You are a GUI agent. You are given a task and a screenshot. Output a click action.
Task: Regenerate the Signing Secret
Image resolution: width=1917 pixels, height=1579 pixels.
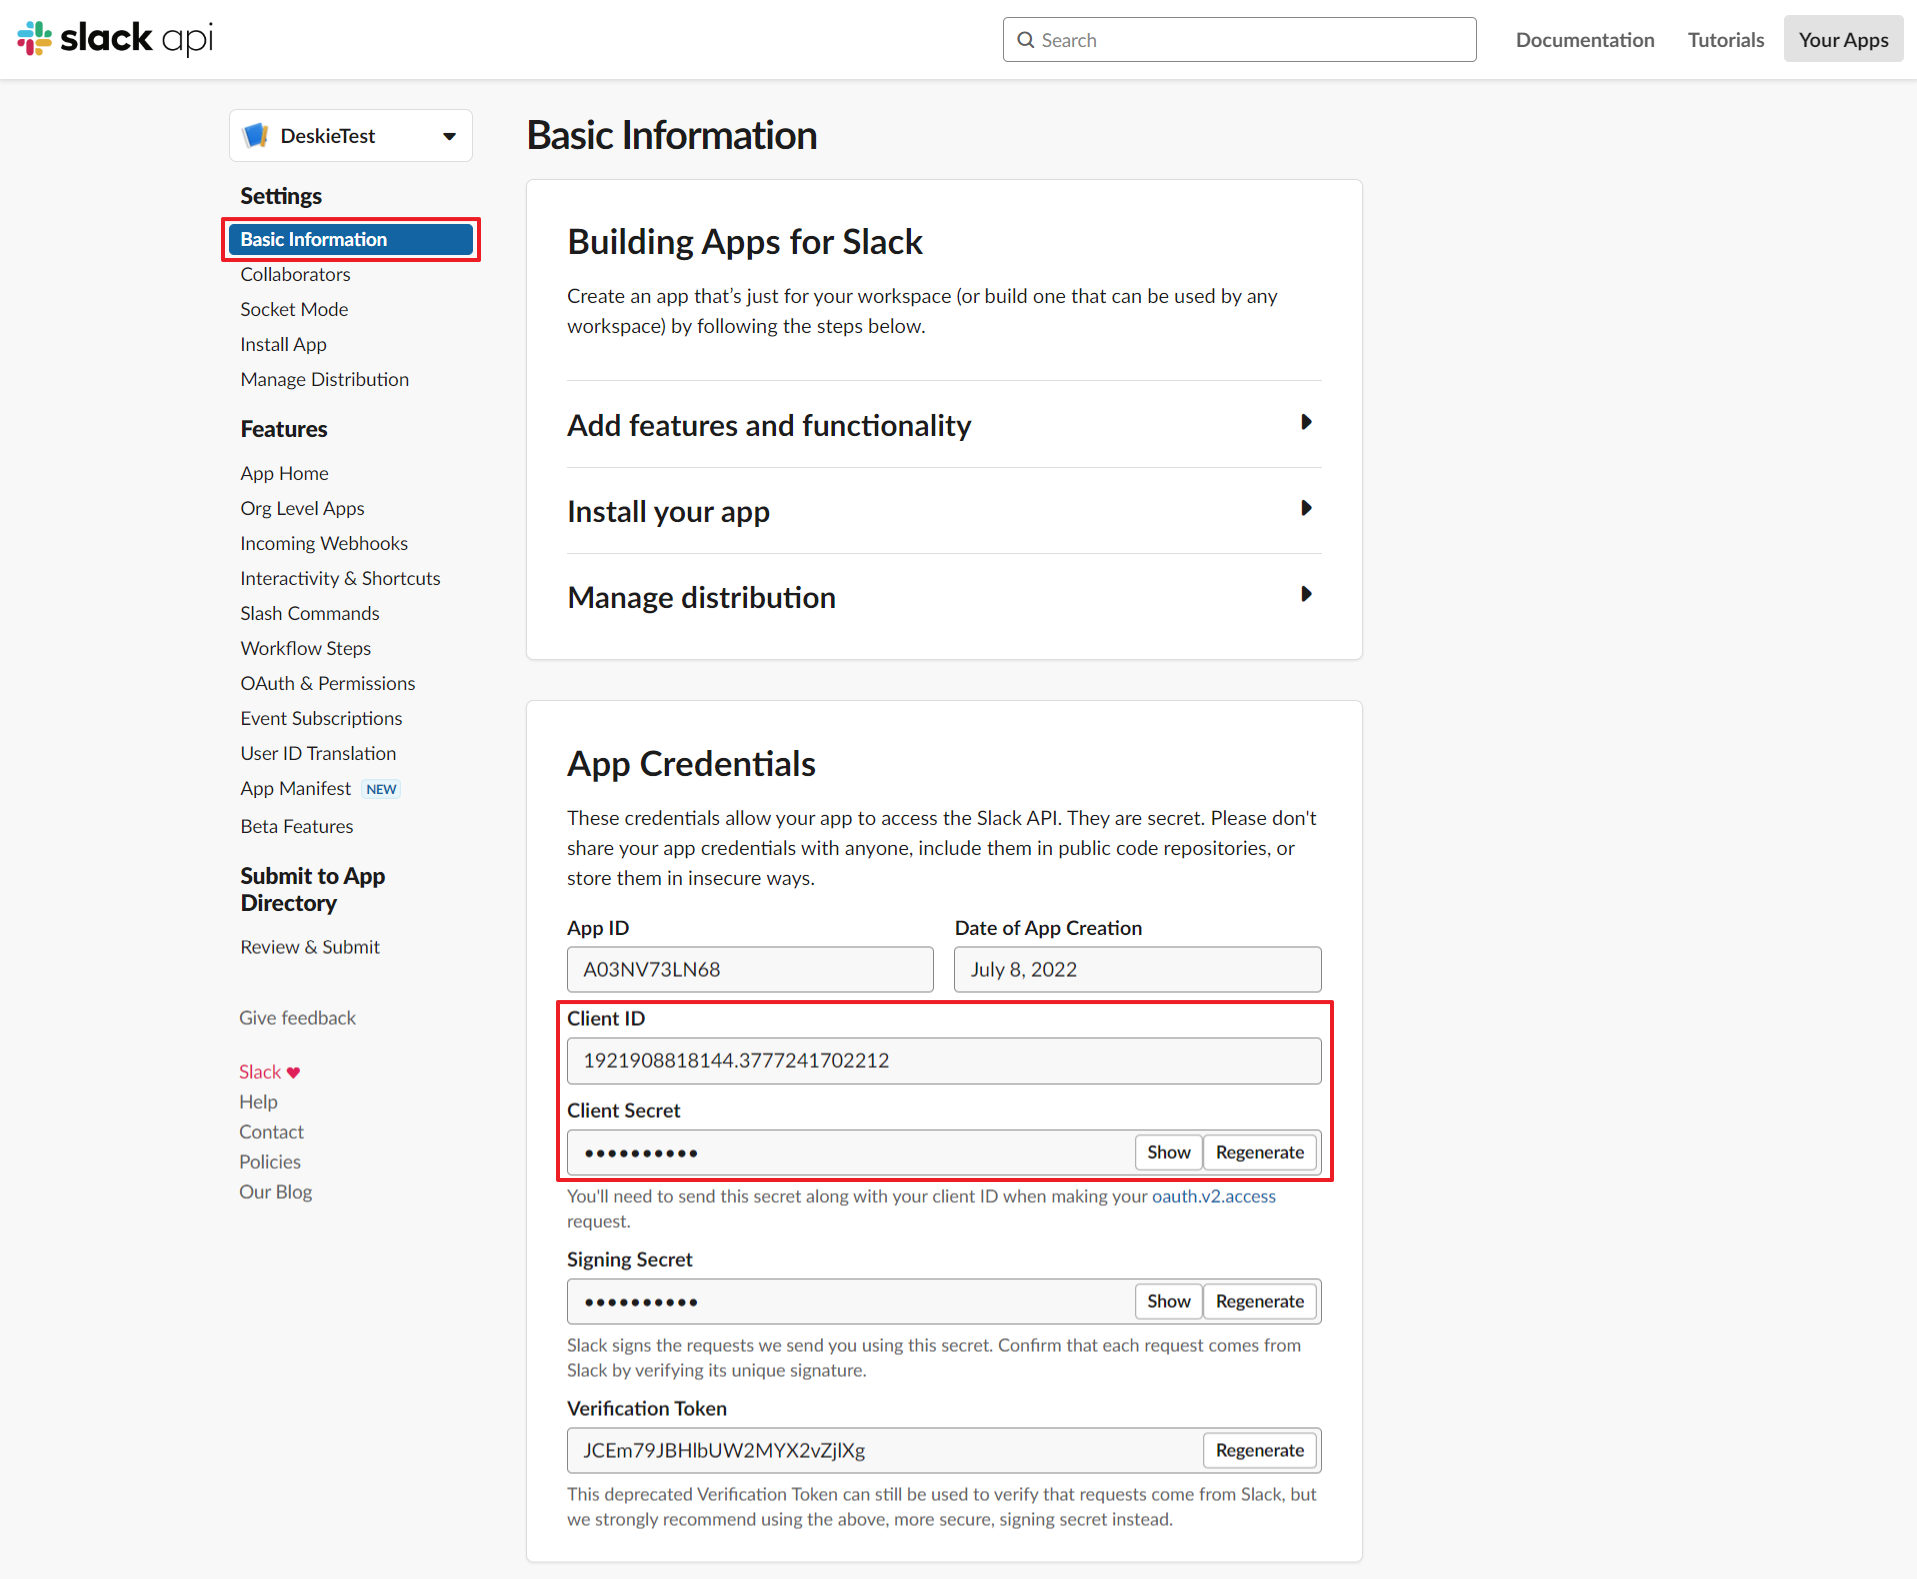tap(1259, 1301)
